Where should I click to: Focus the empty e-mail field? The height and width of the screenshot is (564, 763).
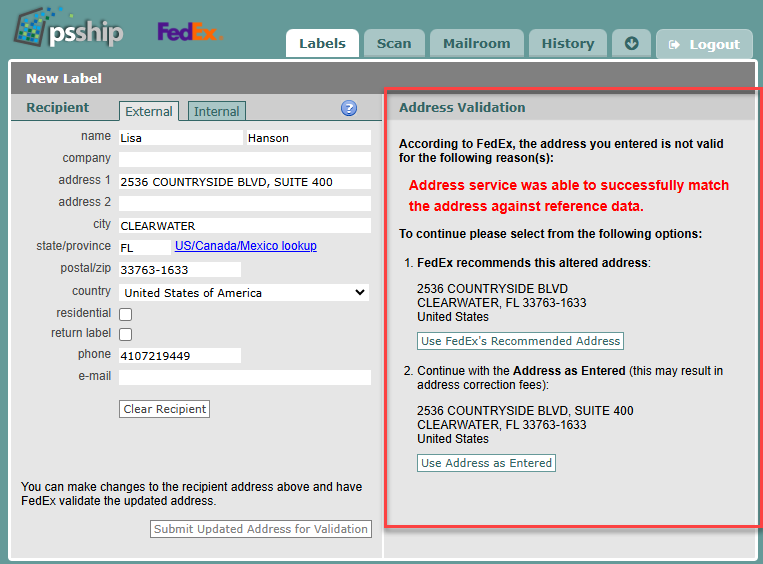(245, 378)
